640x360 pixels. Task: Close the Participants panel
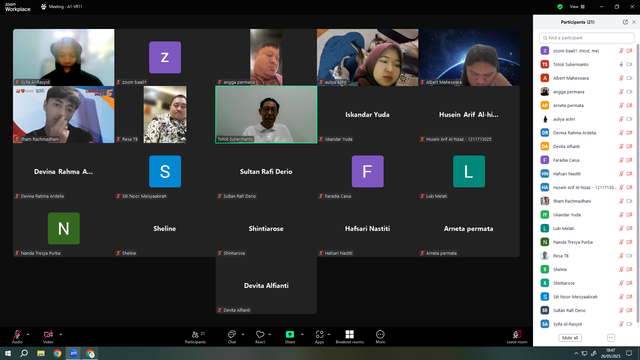pyautogui.click(x=634, y=22)
